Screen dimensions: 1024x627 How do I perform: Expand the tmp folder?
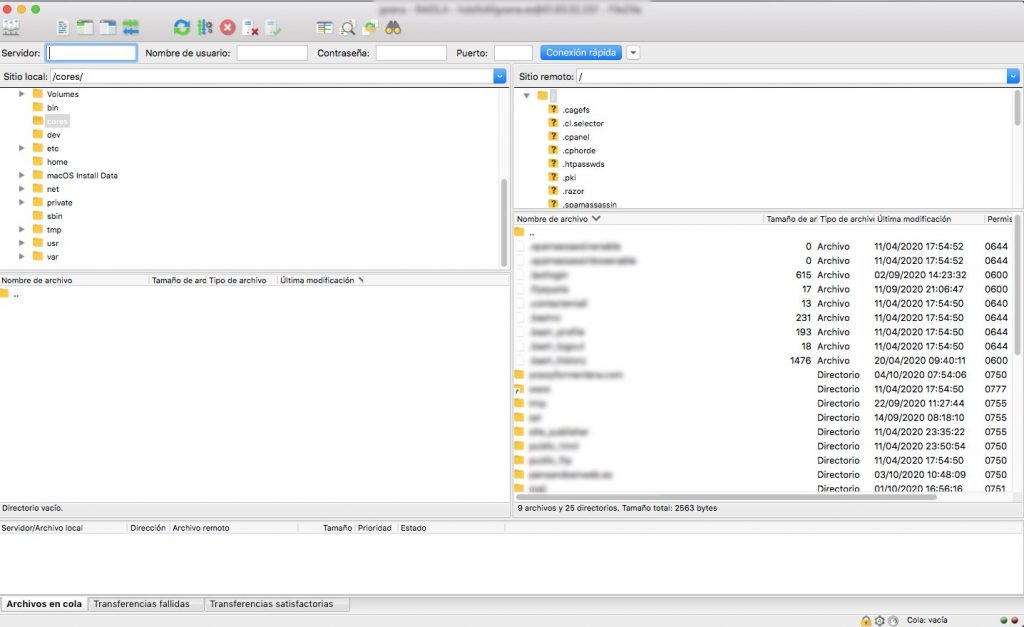coord(22,229)
